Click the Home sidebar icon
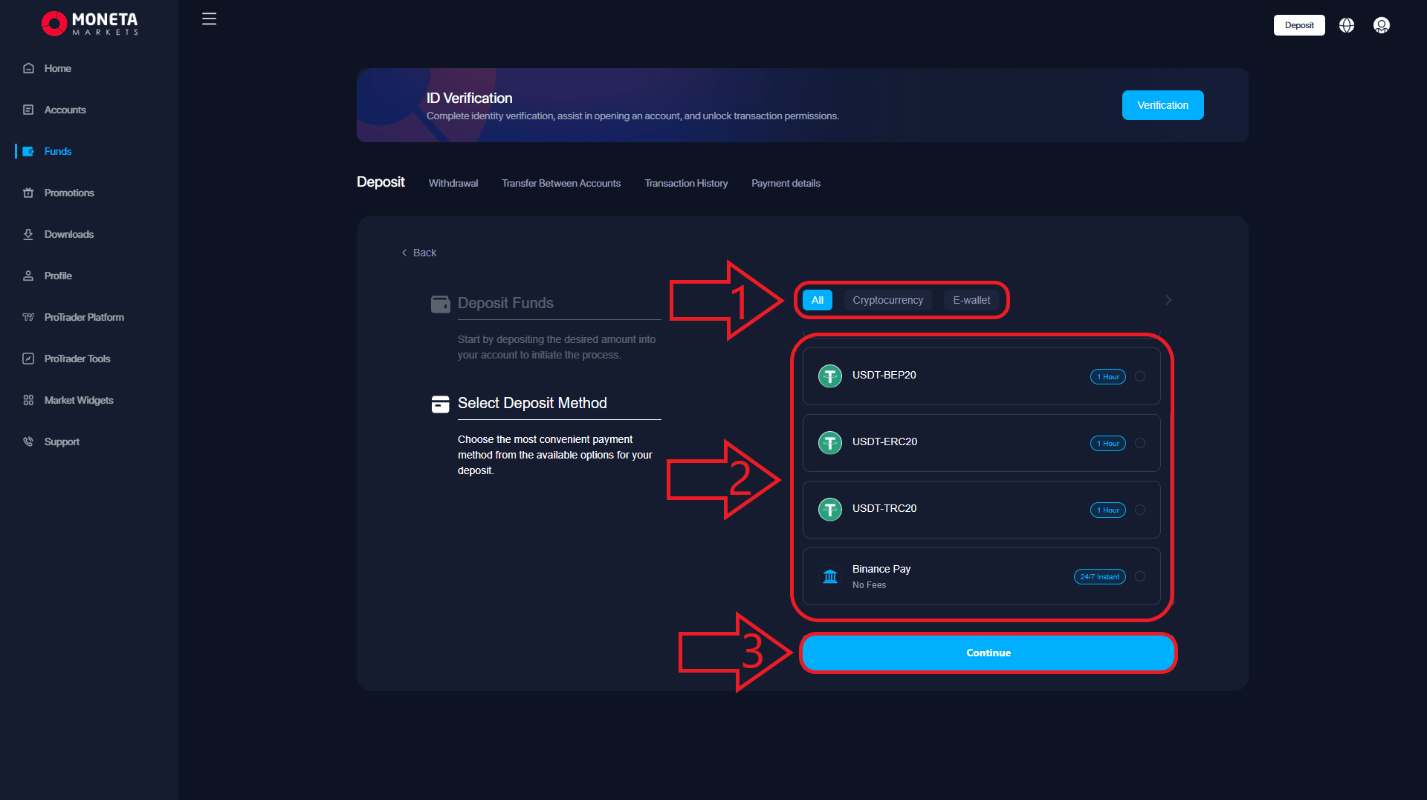 (x=28, y=68)
